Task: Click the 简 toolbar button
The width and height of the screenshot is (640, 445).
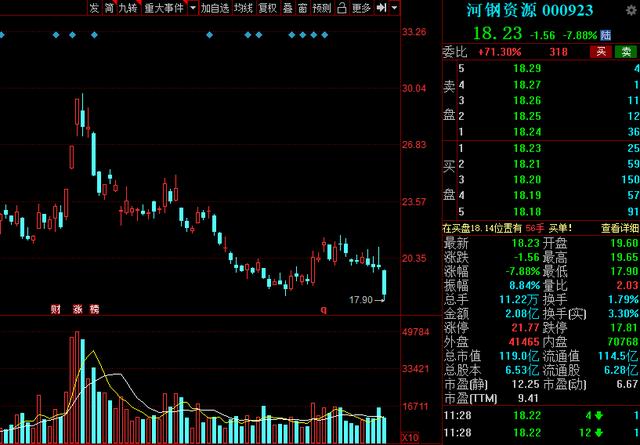Action: click(109, 8)
